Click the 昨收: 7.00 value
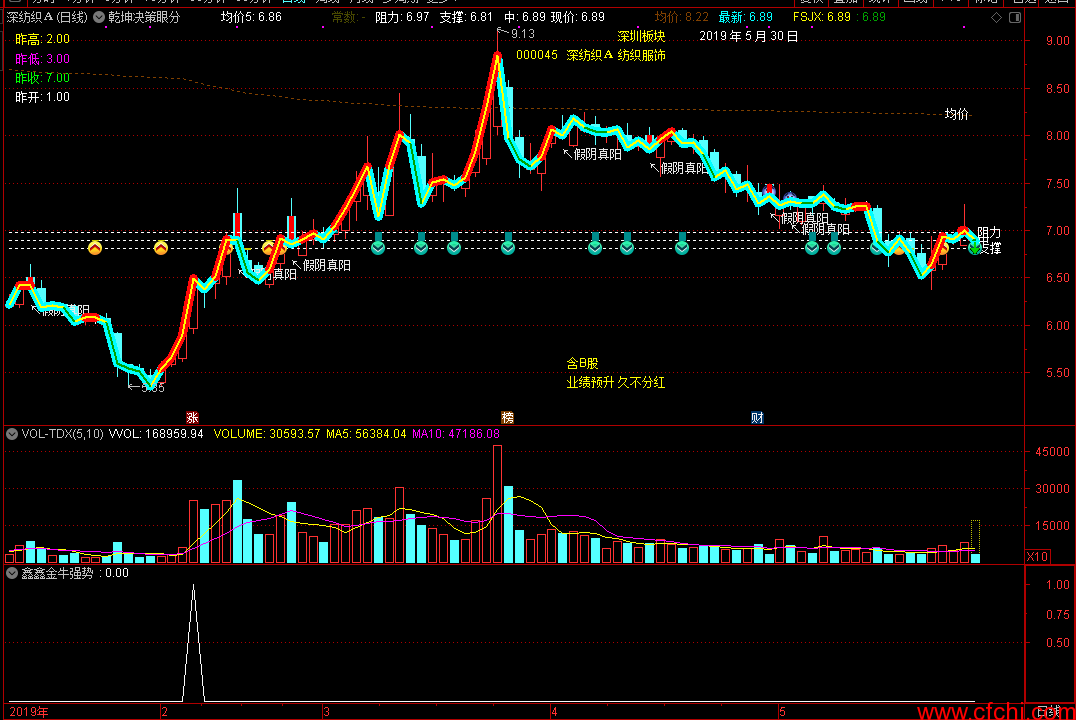Screen dimensions: 1076x720 (x=43, y=78)
